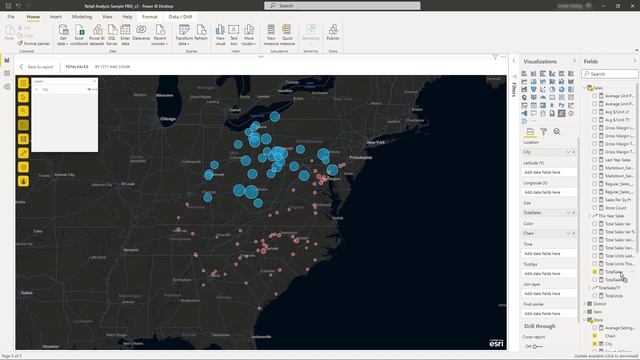This screenshot has height=360, width=640.
Task: Open the Format paint roller pane tab
Action: (543, 131)
